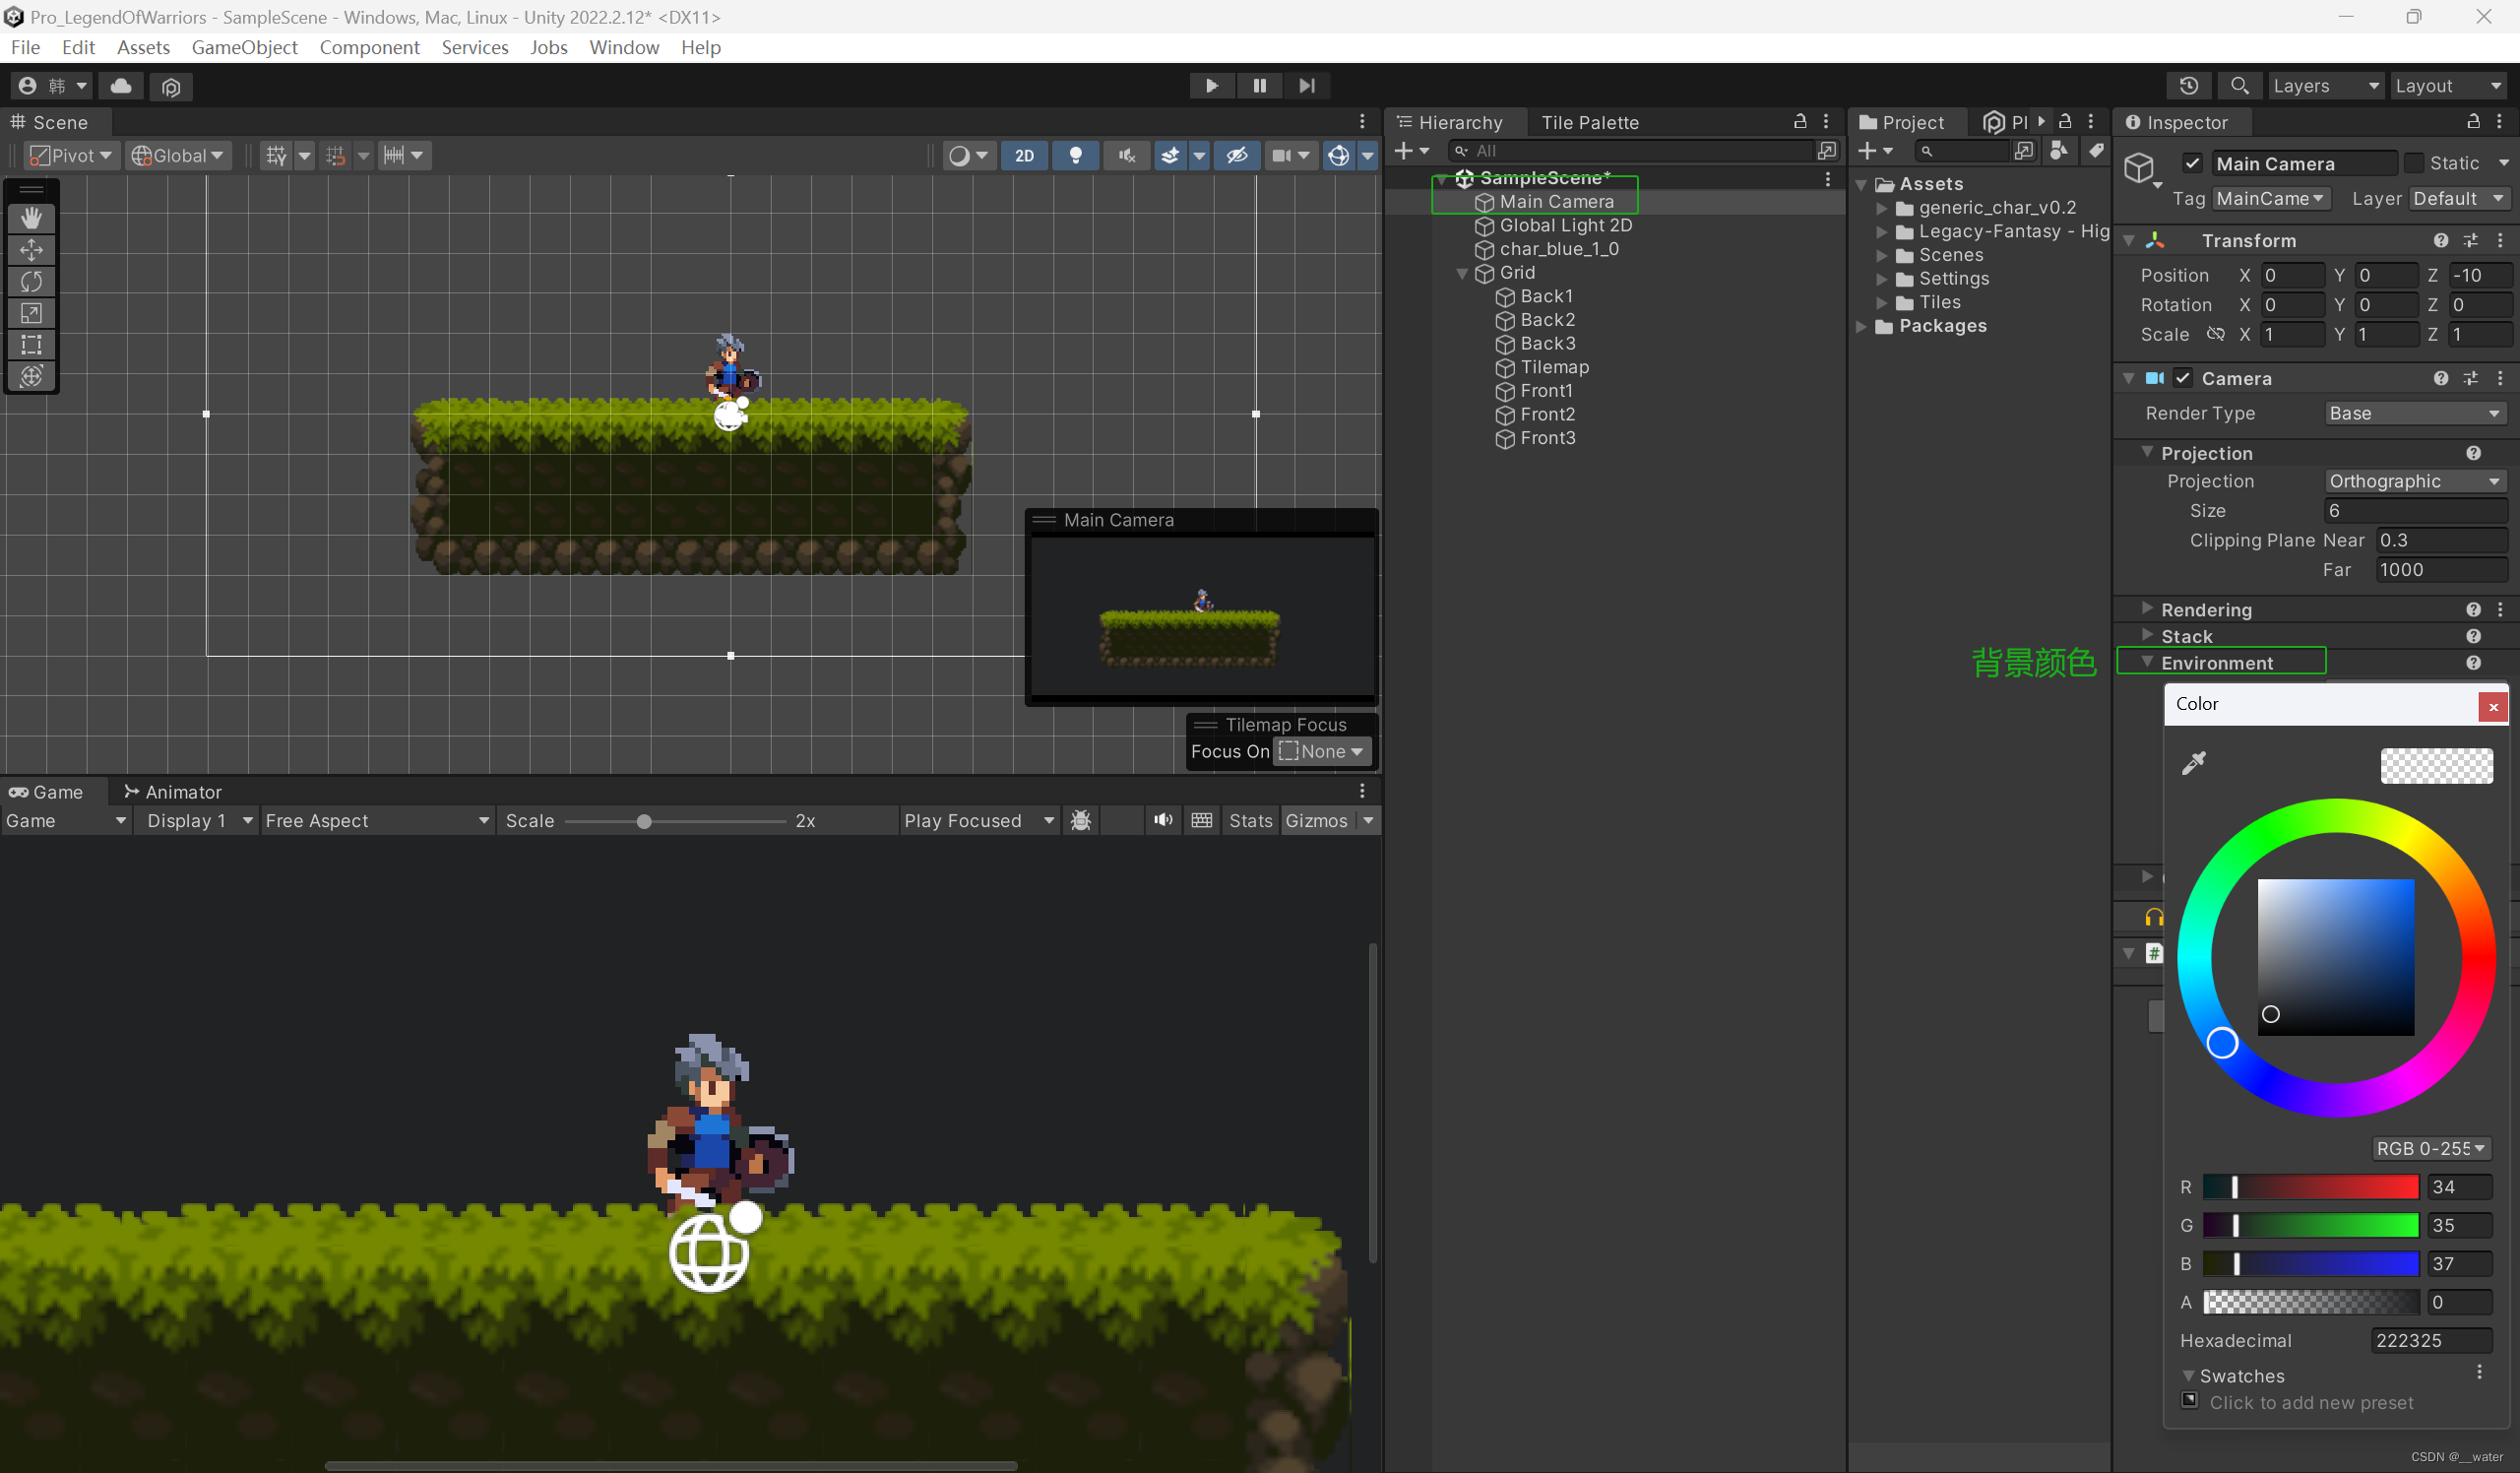This screenshot has width=2520, height=1473.
Task: Click the eyedropper in Color picker
Action: 2193,763
